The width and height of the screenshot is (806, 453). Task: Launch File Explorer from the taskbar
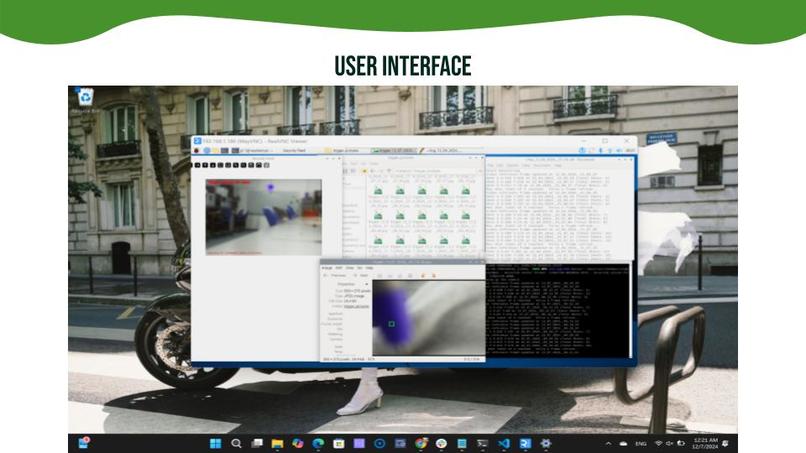277,443
